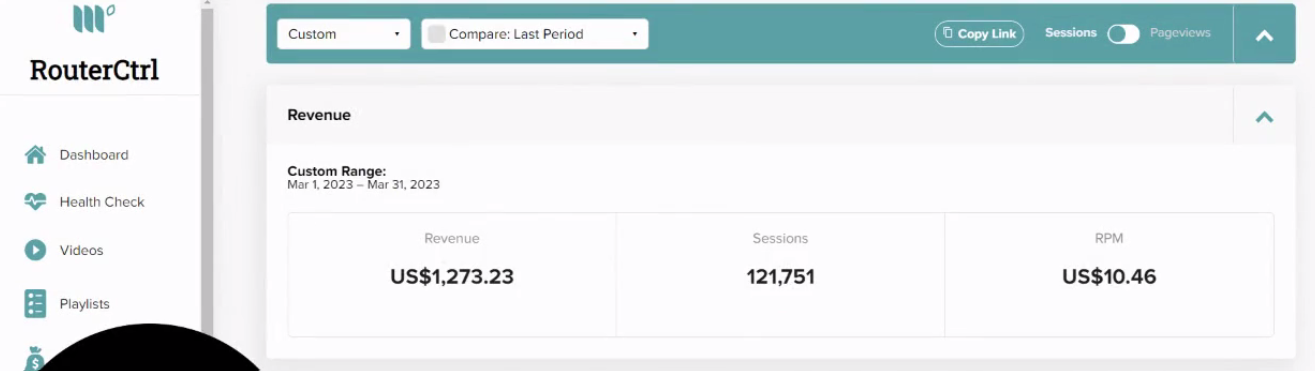Collapse the Revenue section chevron
Viewport: 1315px width, 371px height.
pyautogui.click(x=1264, y=116)
